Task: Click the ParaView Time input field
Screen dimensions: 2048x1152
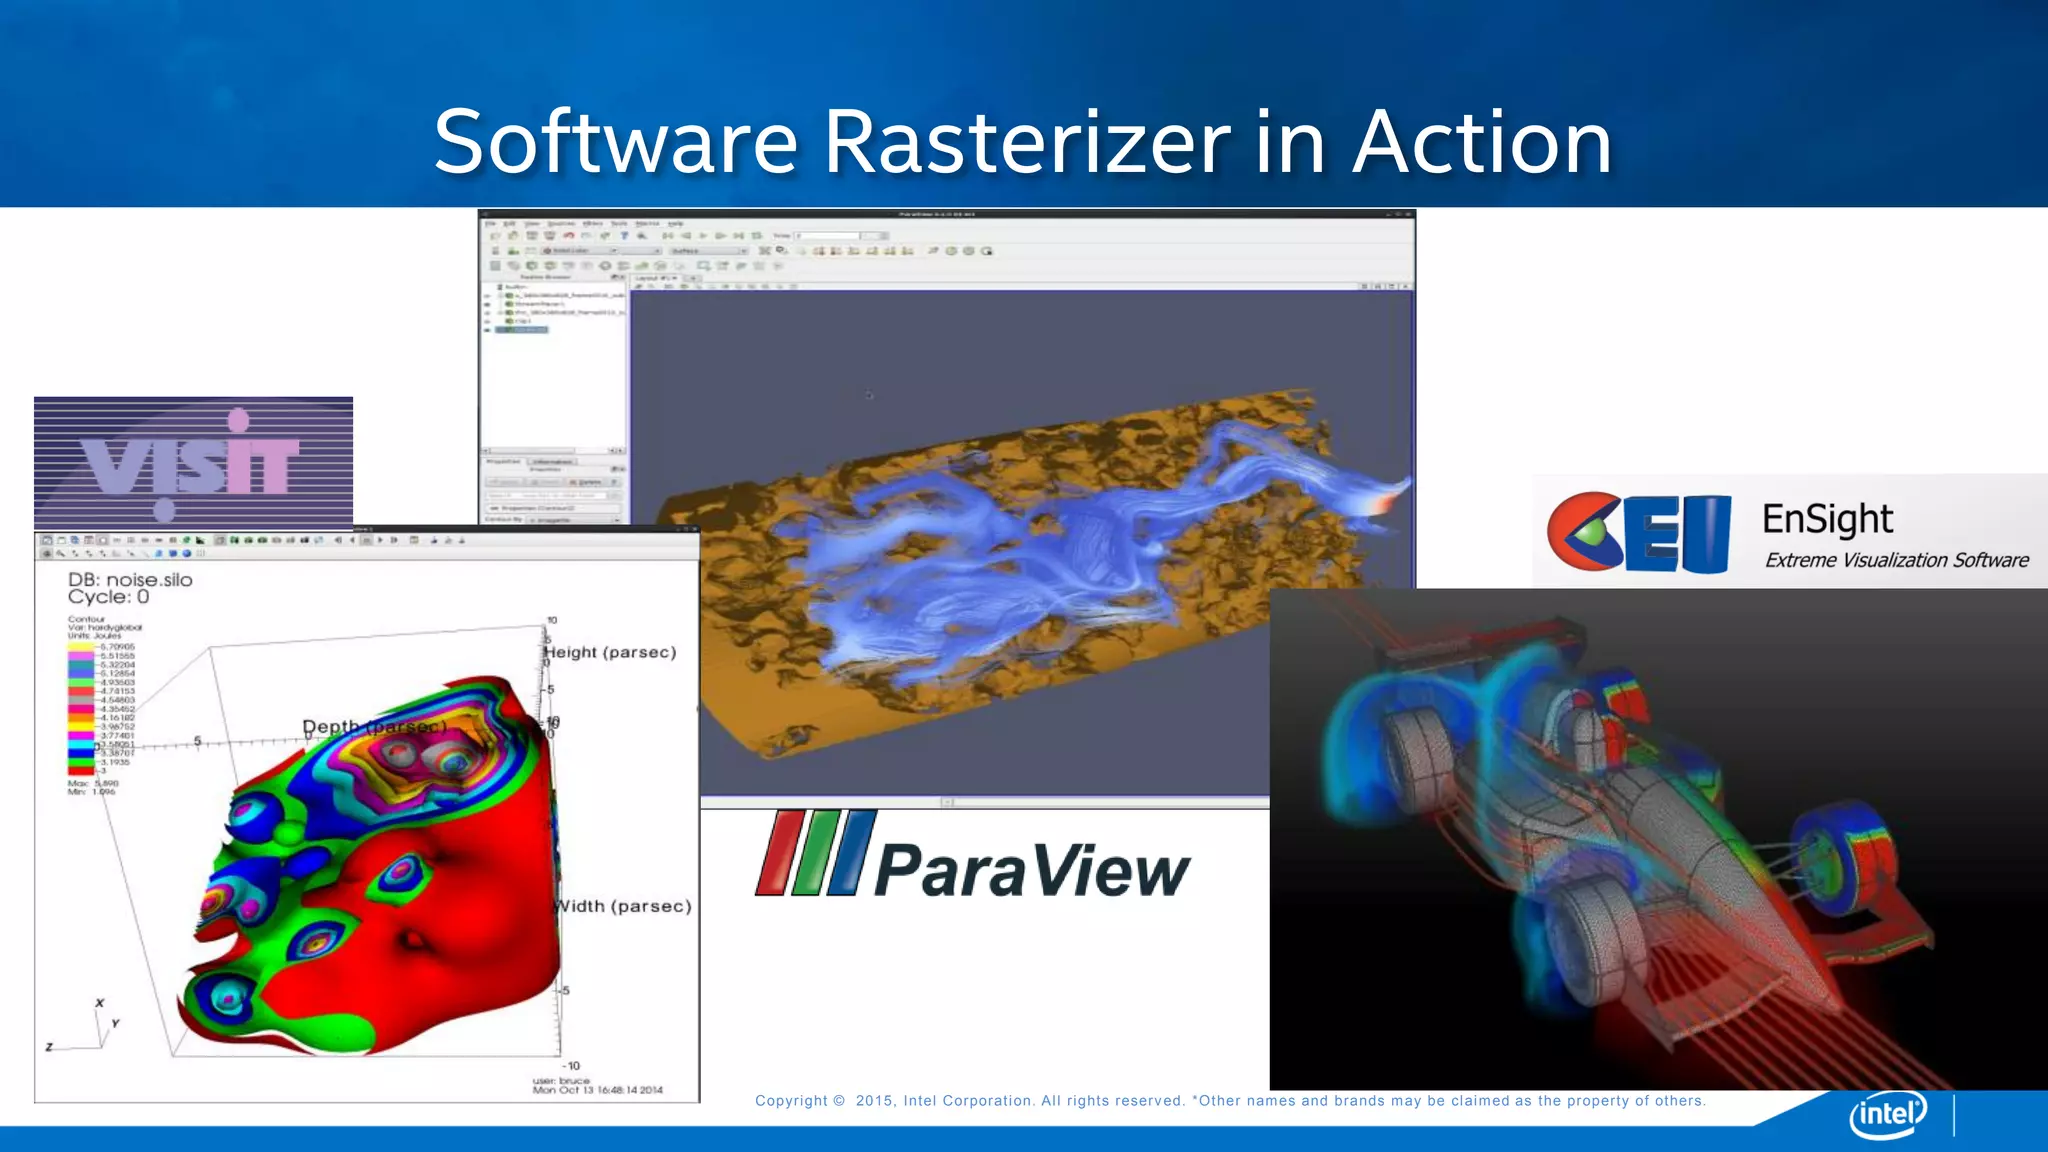Action: click(827, 236)
